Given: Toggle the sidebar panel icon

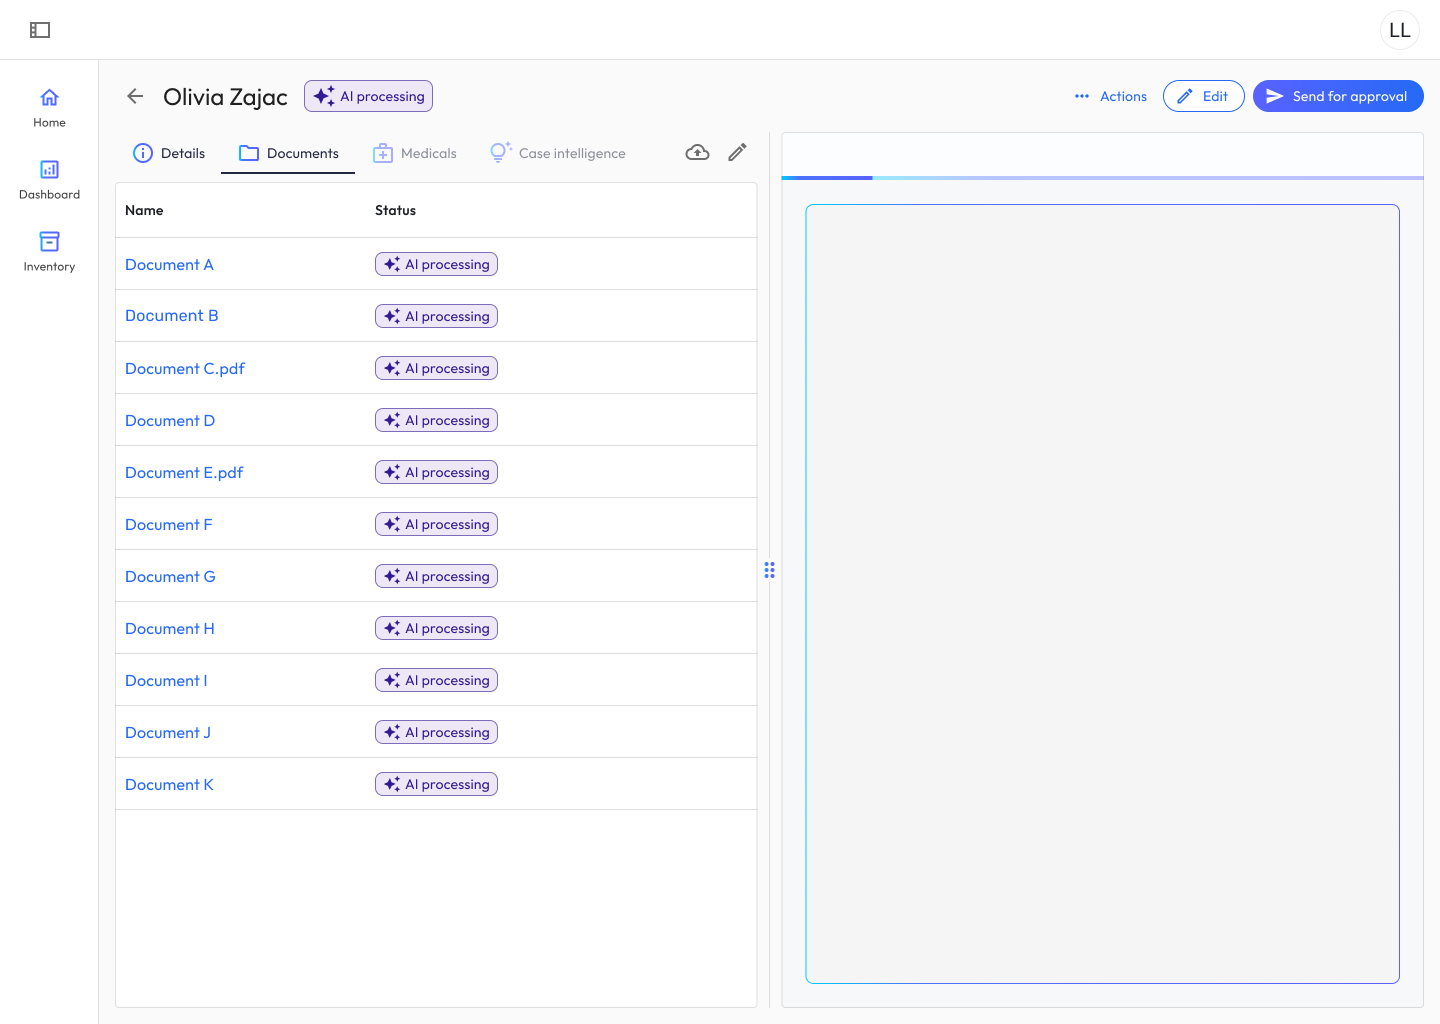Looking at the screenshot, I should 40,30.
